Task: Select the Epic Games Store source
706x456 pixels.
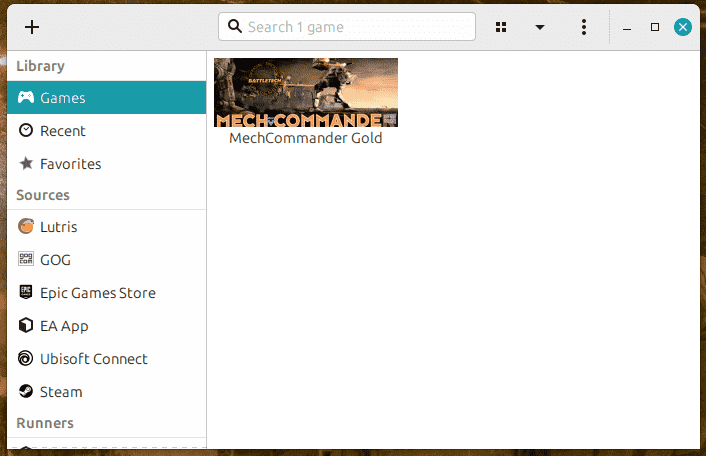Action: pyautogui.click(x=107, y=293)
